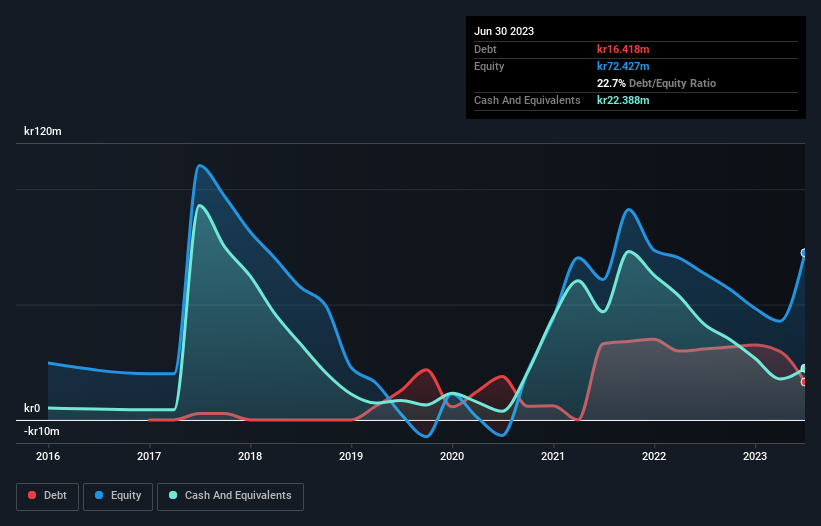The width and height of the screenshot is (821, 526).
Task: Click the kr72.427m equity value
Action: pyautogui.click(x=623, y=66)
